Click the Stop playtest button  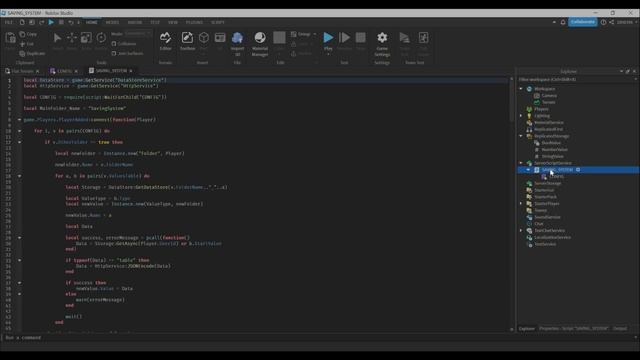click(360, 38)
